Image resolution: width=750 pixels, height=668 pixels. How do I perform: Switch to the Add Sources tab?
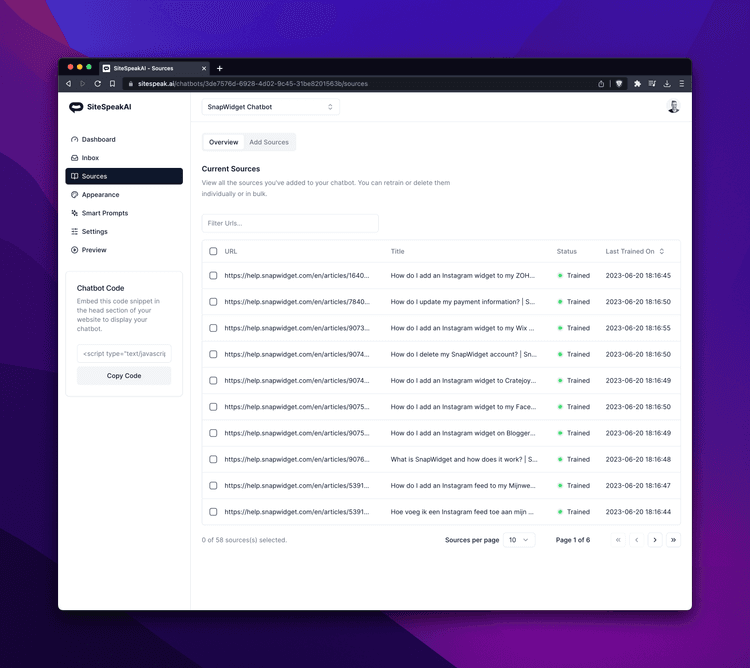pyautogui.click(x=269, y=142)
